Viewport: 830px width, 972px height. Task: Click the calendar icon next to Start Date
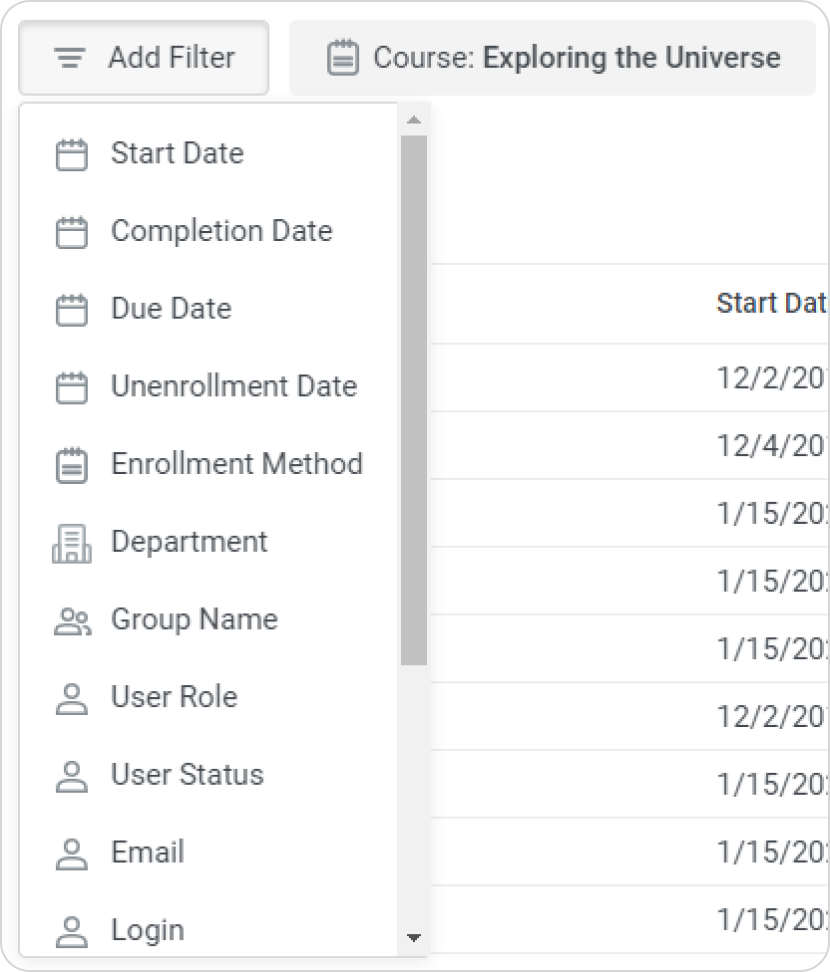(71, 154)
